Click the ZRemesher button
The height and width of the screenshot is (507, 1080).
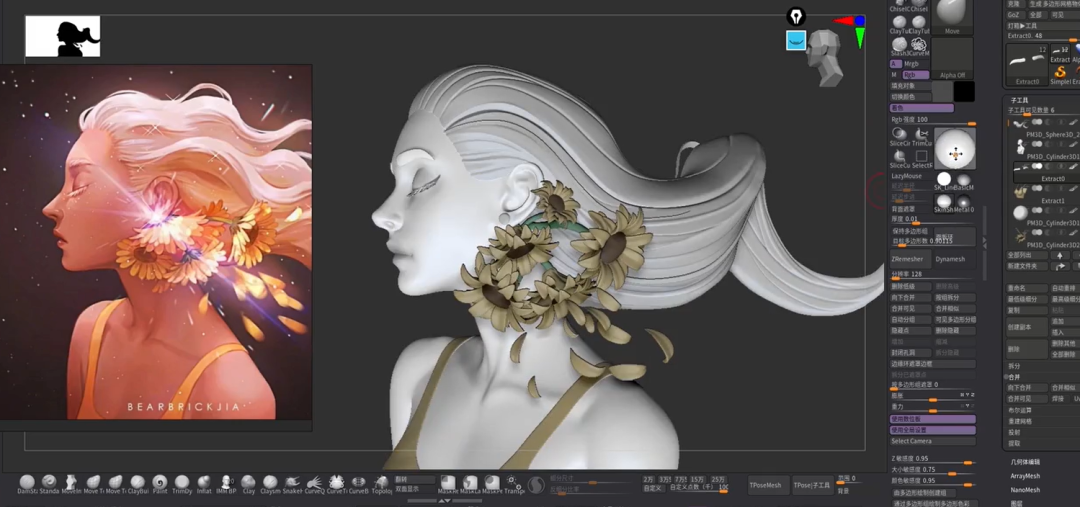coord(909,259)
